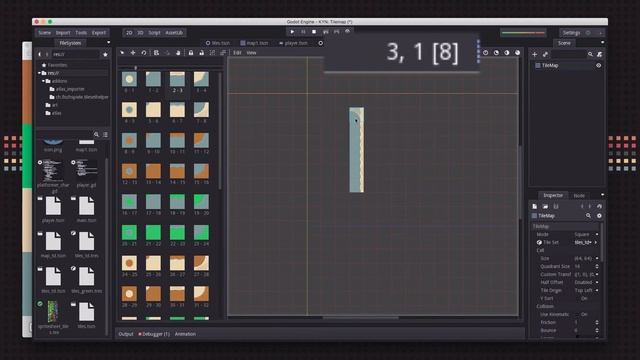Open the Settings button
The image size is (640, 360).
click(571, 33)
